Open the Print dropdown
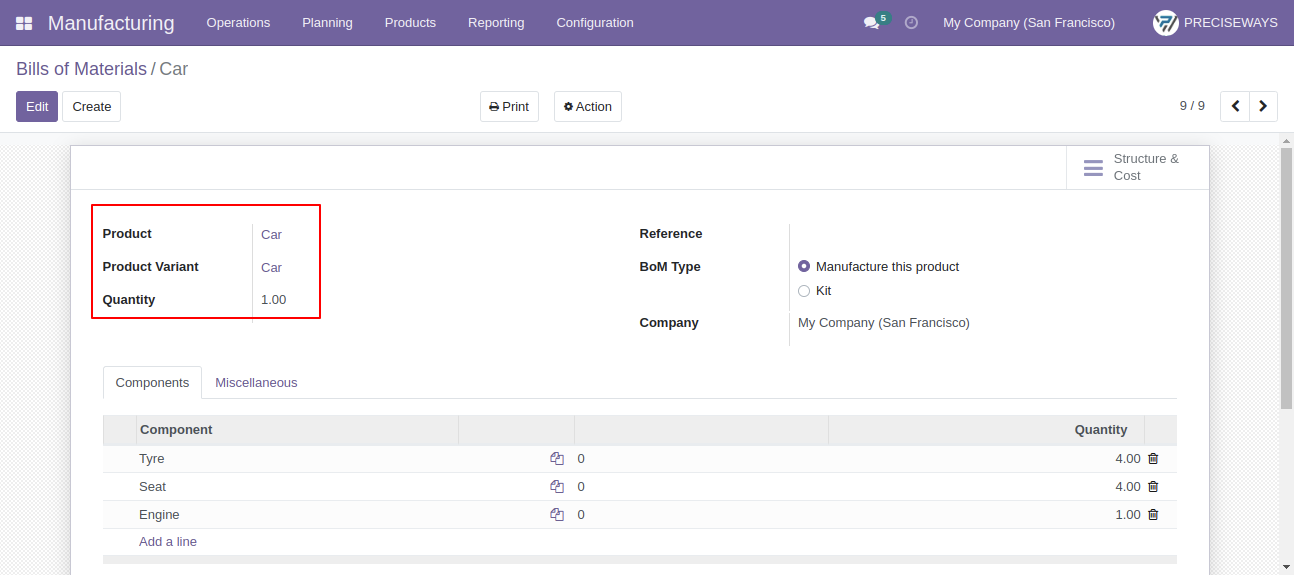Screen dimensions: 1294x575 pos(509,107)
